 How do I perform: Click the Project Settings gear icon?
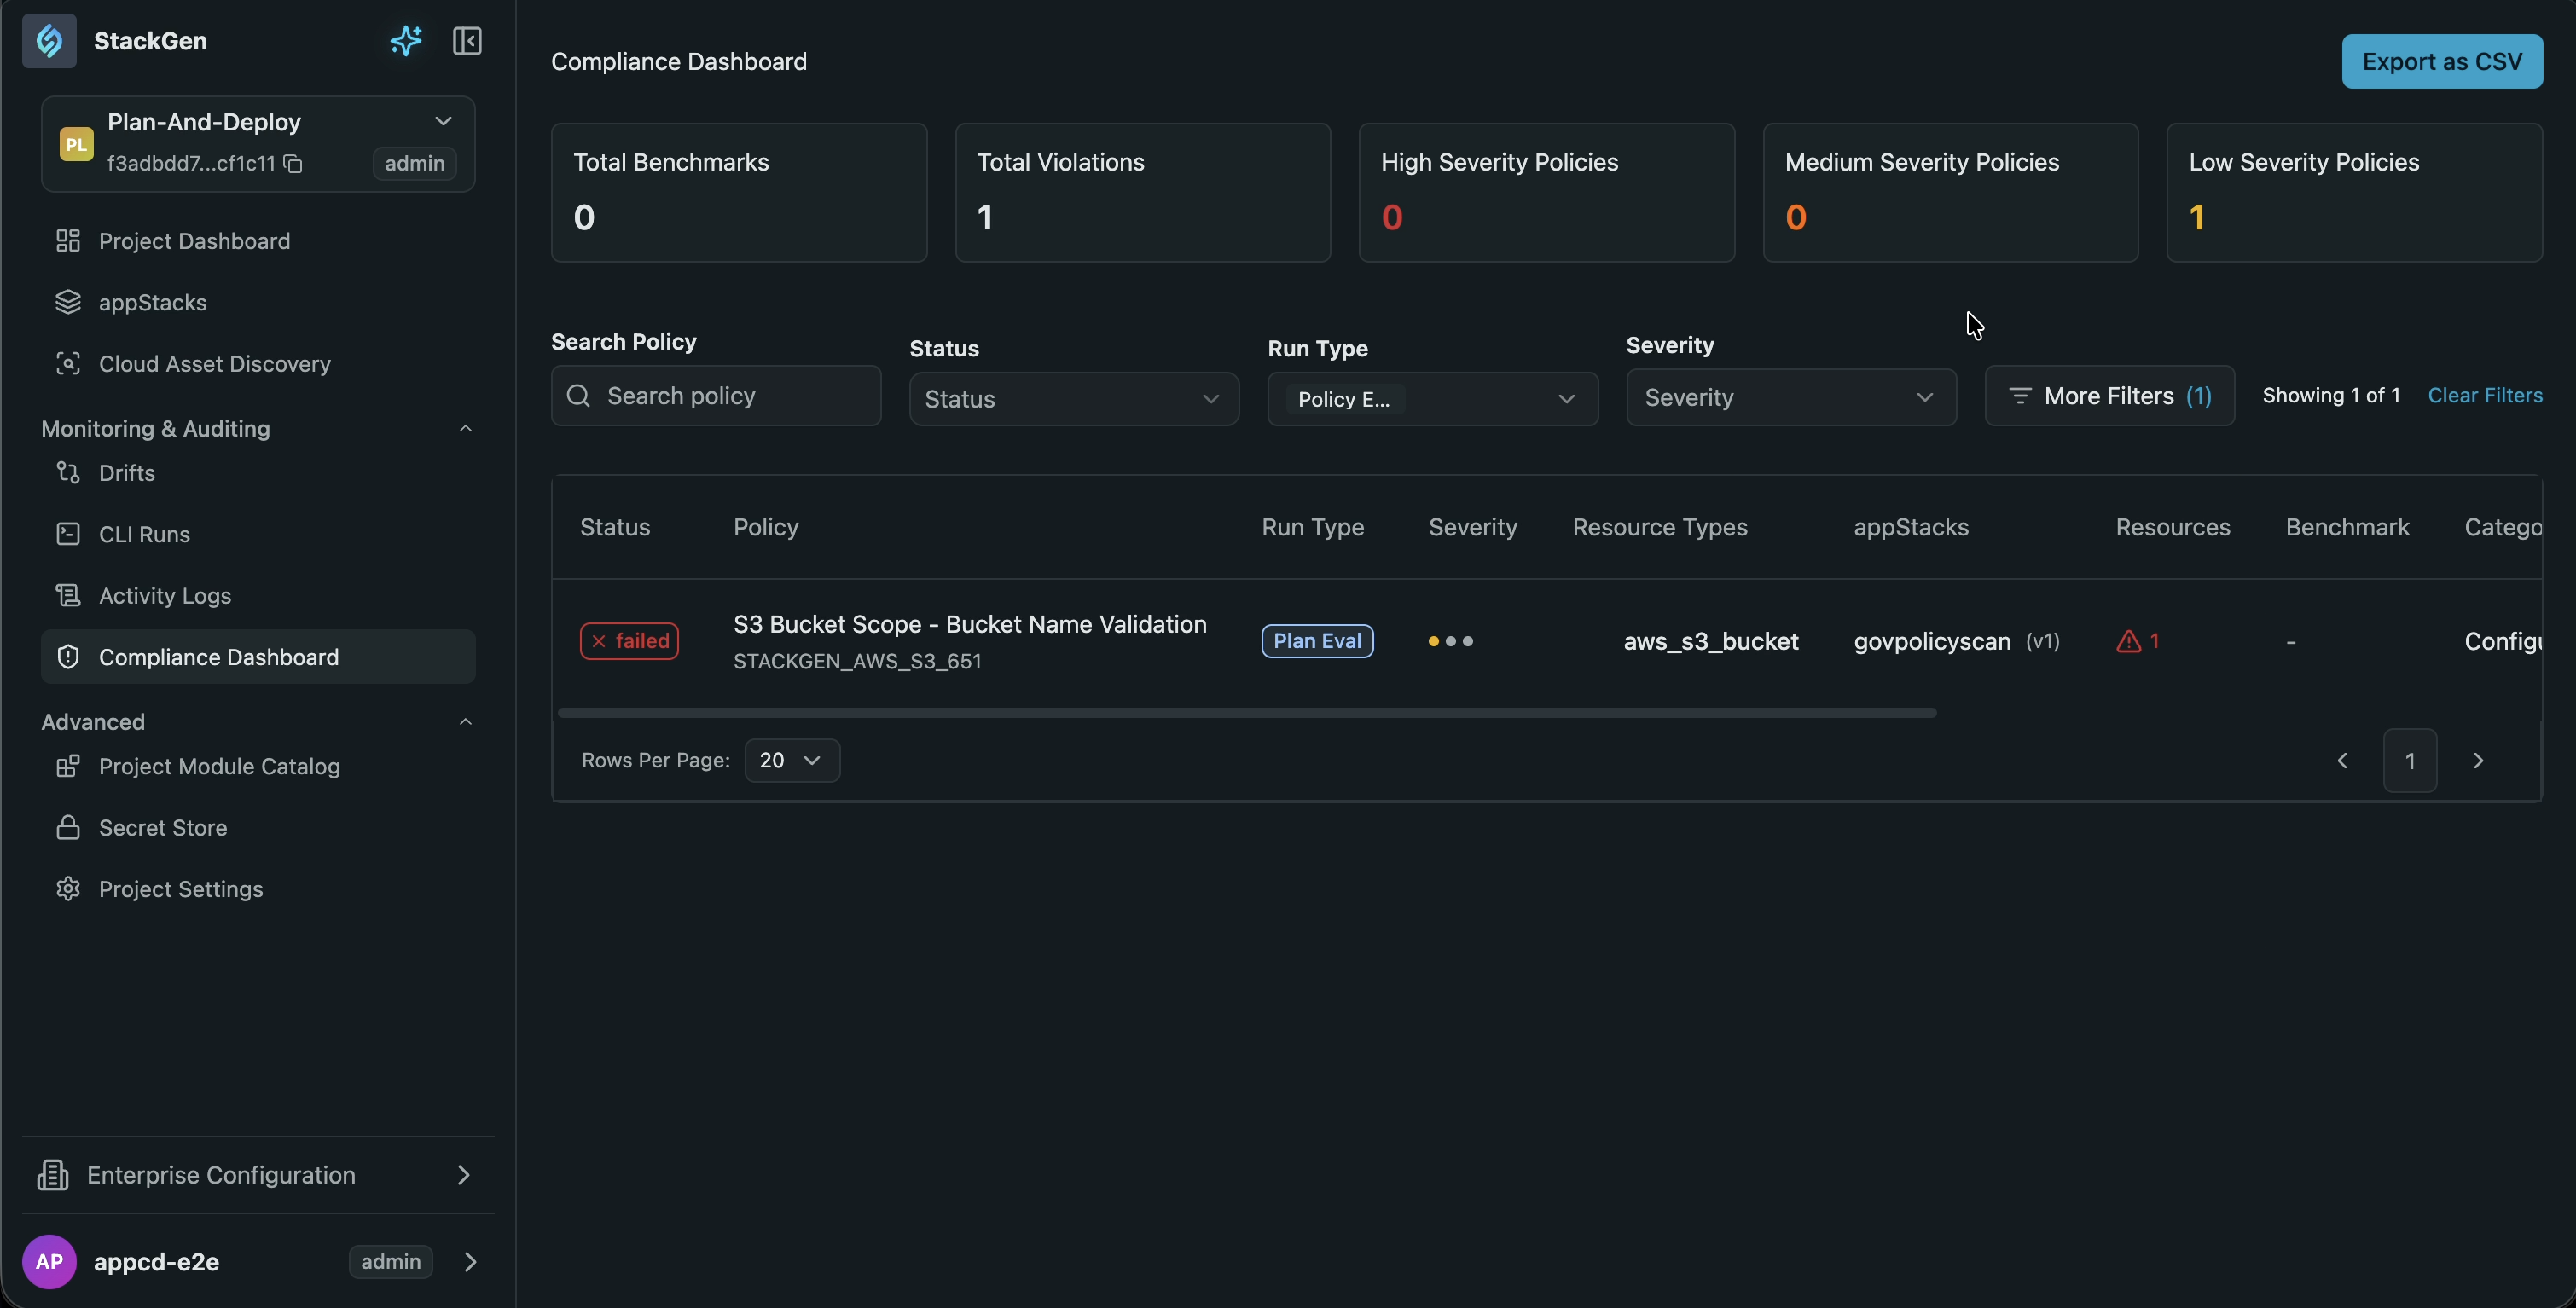point(68,889)
